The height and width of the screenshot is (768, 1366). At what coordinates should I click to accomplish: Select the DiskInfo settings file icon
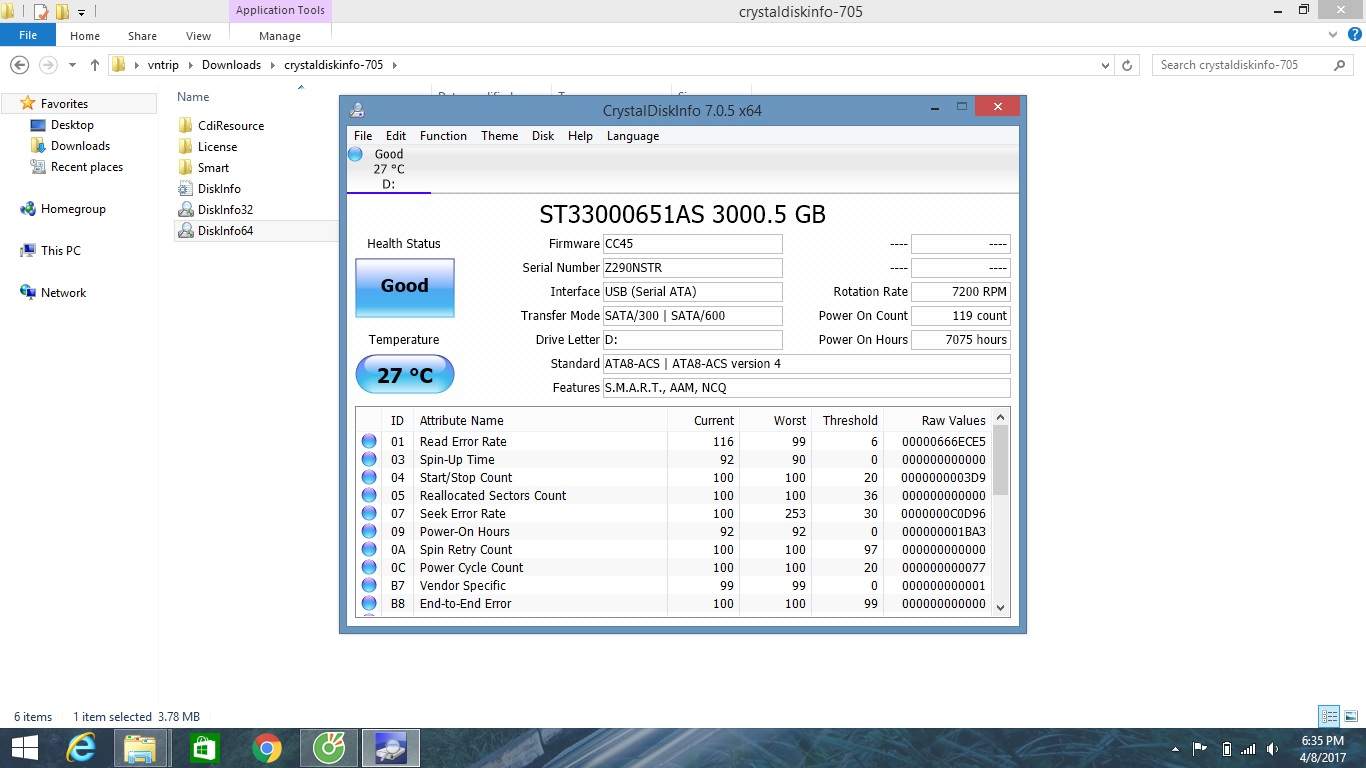pyautogui.click(x=185, y=188)
